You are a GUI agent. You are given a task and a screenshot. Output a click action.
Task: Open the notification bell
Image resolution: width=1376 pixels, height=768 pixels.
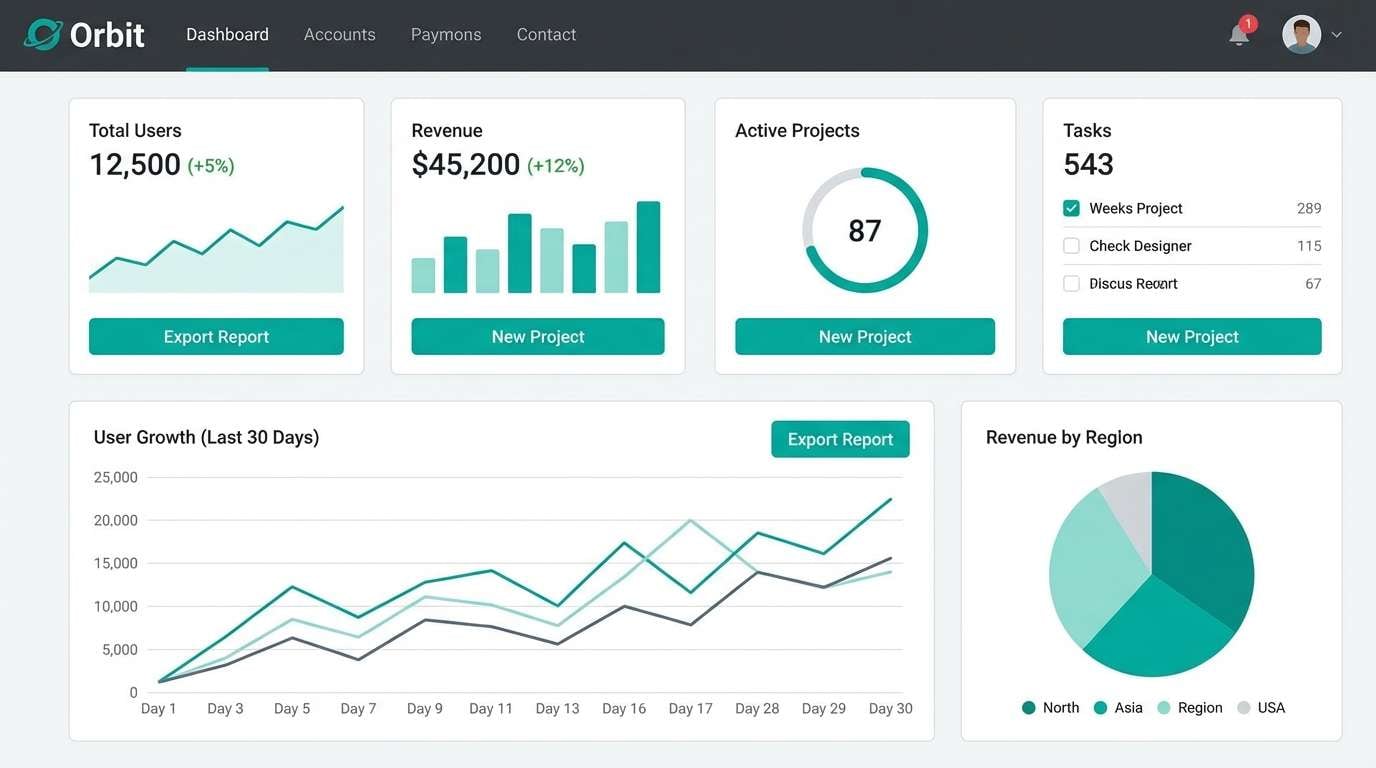[x=1237, y=37]
